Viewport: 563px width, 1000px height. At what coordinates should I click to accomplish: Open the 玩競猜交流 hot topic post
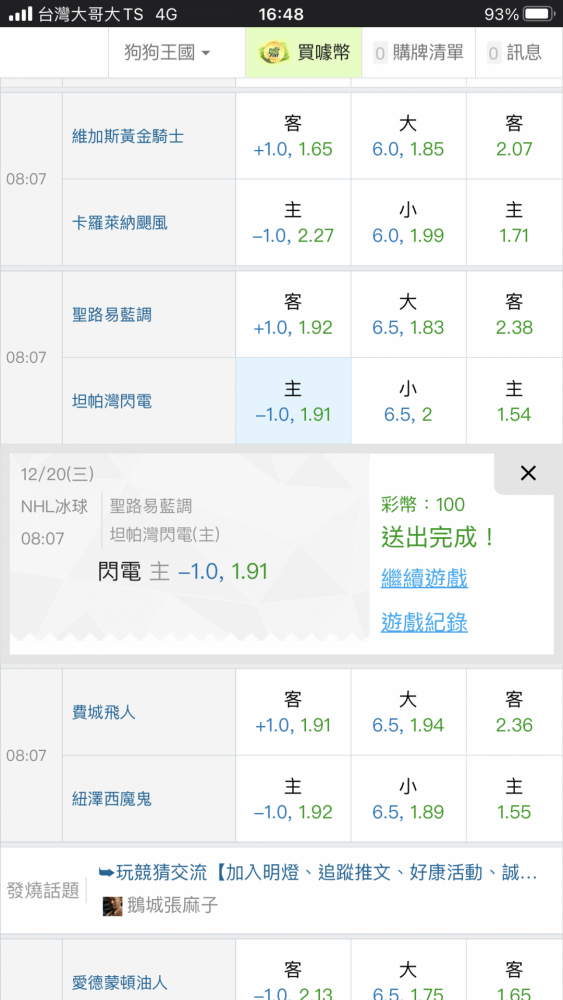click(318, 872)
